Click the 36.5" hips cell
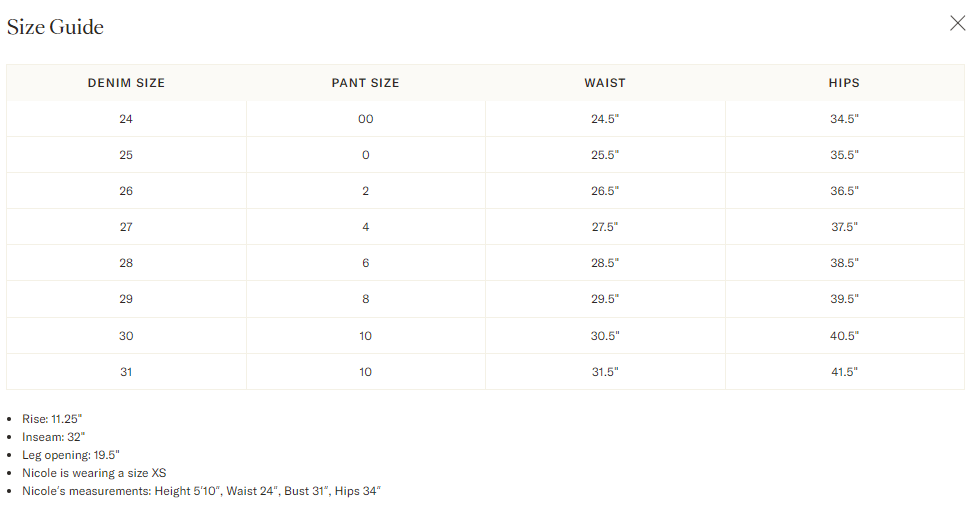The height and width of the screenshot is (522, 972). (844, 191)
